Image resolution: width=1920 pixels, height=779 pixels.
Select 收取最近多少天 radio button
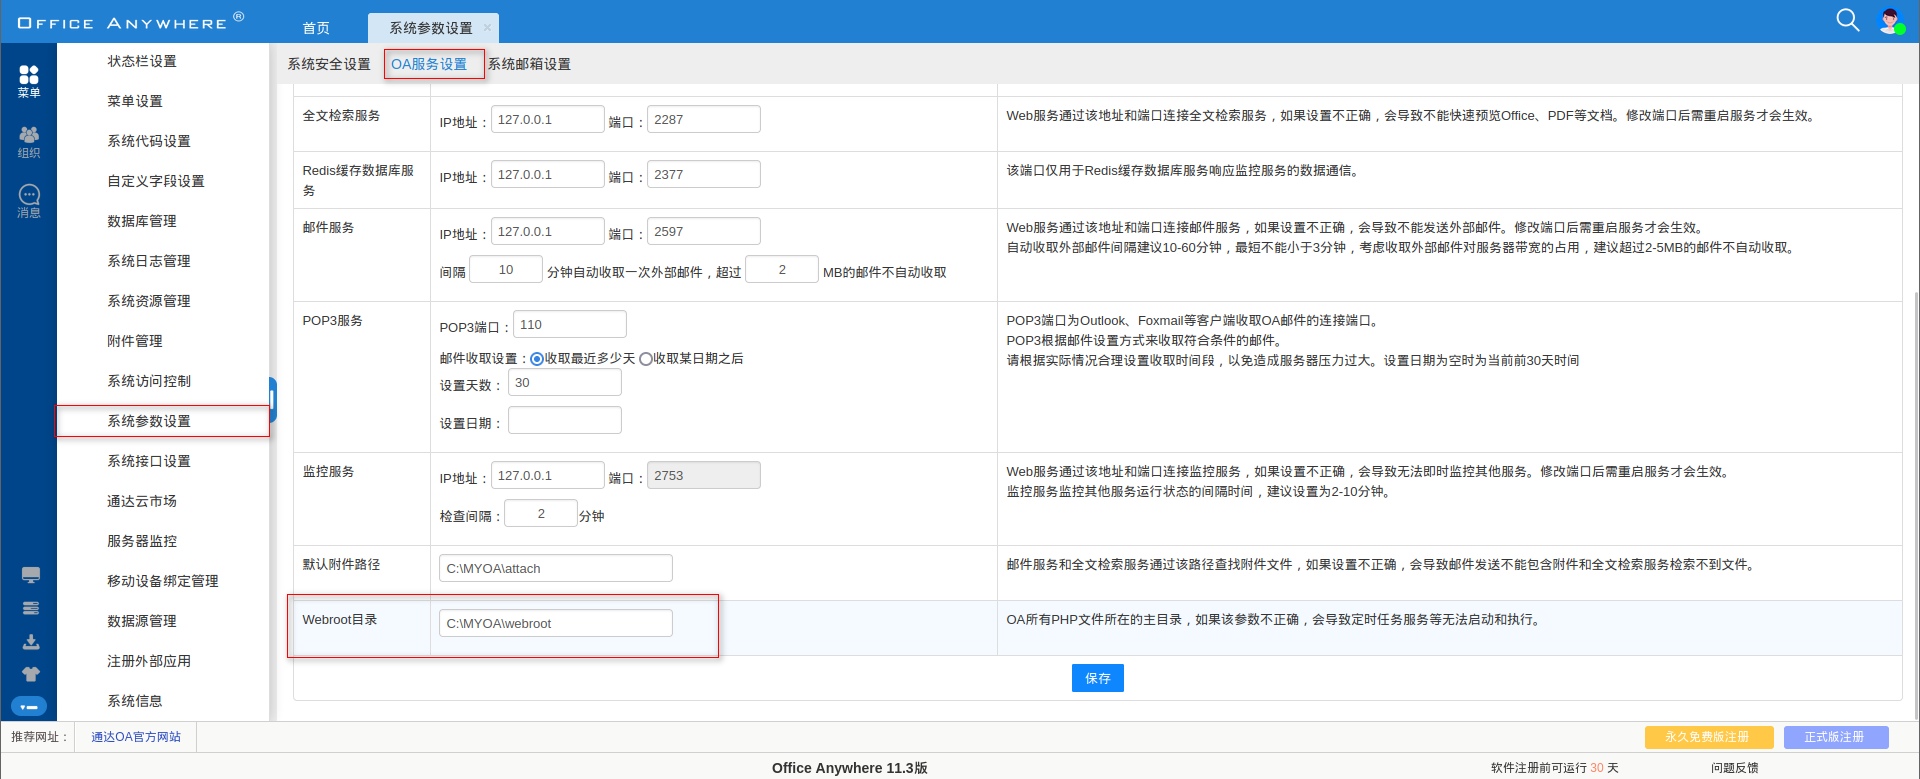click(x=537, y=359)
